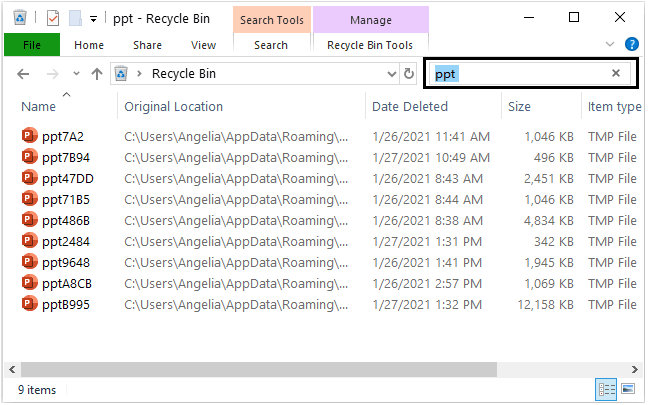Click the 1/27/2021 10:49 AM date cell
648x405 pixels.
[431, 157]
